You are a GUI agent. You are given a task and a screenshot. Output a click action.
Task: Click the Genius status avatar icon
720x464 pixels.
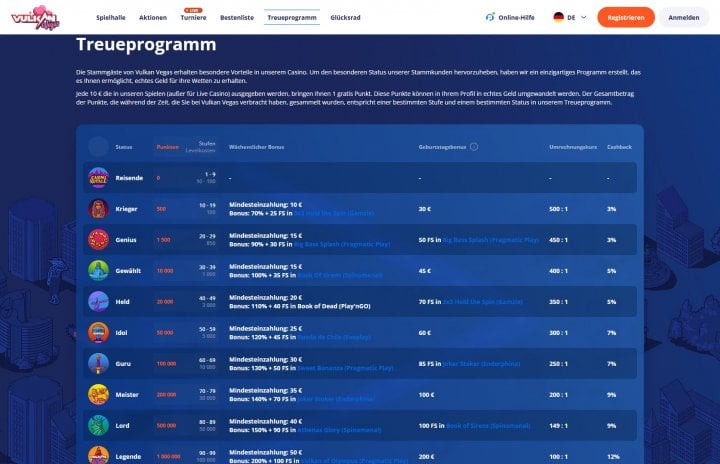click(x=98, y=240)
